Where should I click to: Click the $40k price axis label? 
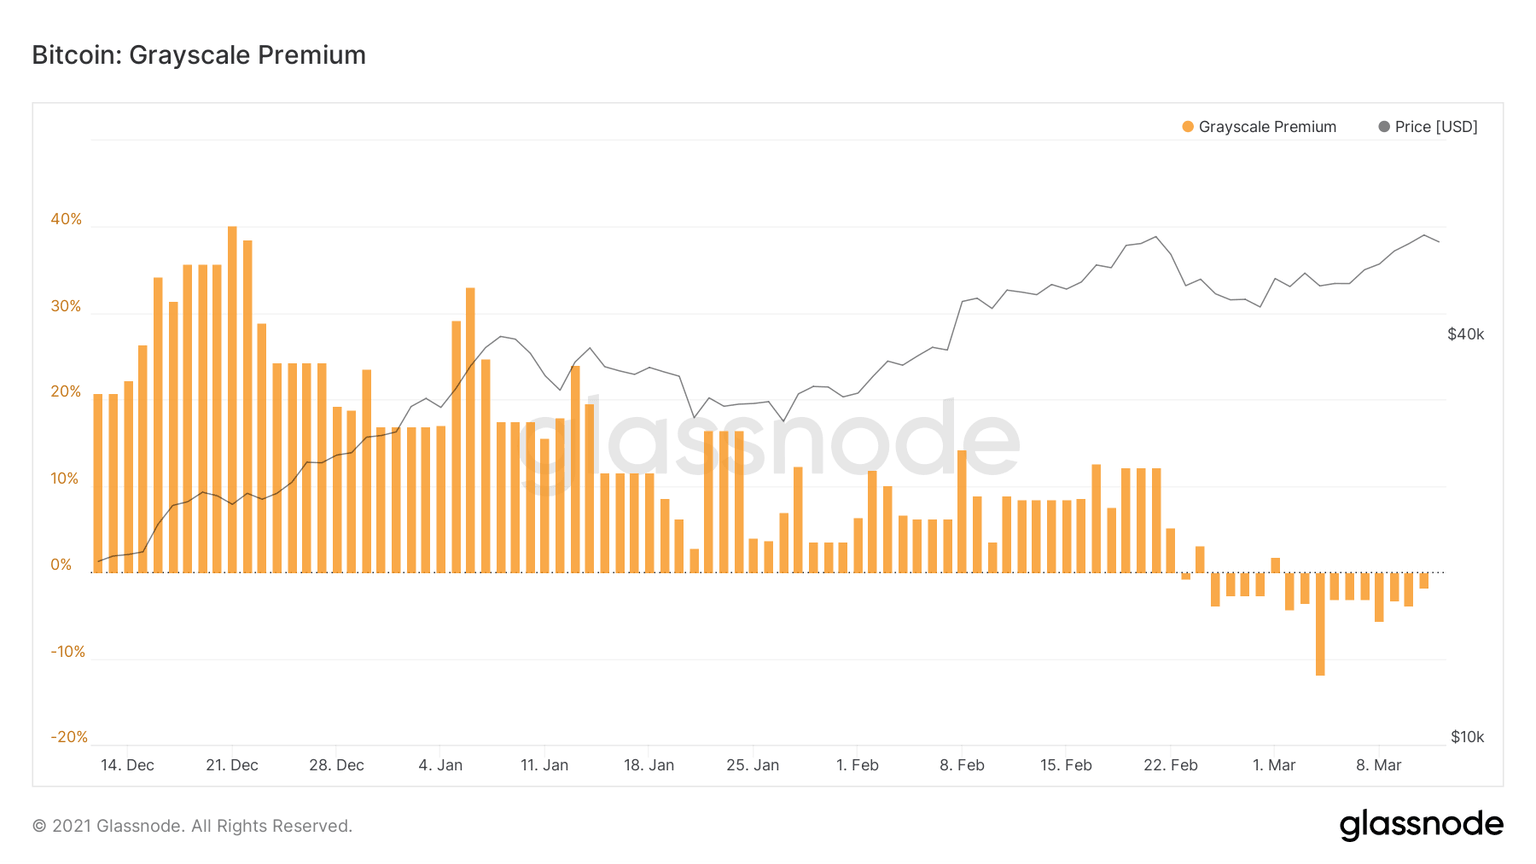point(1465,334)
